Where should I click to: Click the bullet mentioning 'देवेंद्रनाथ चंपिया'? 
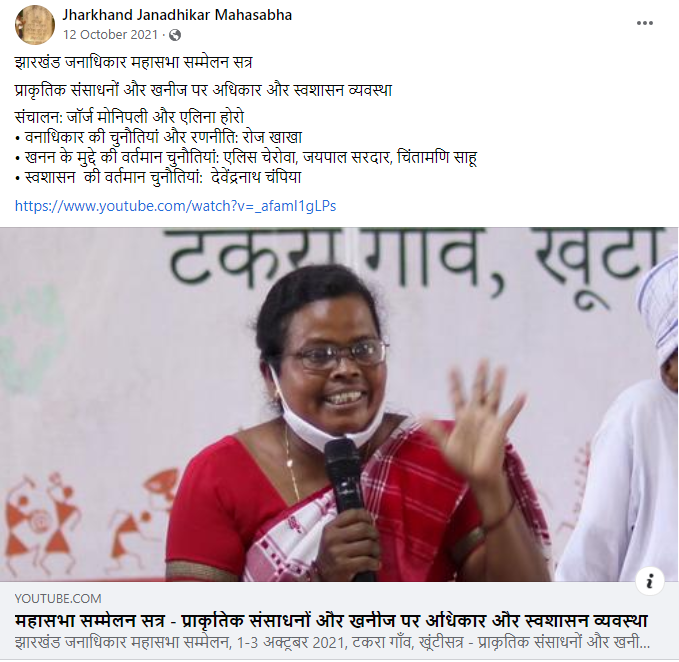(158, 178)
